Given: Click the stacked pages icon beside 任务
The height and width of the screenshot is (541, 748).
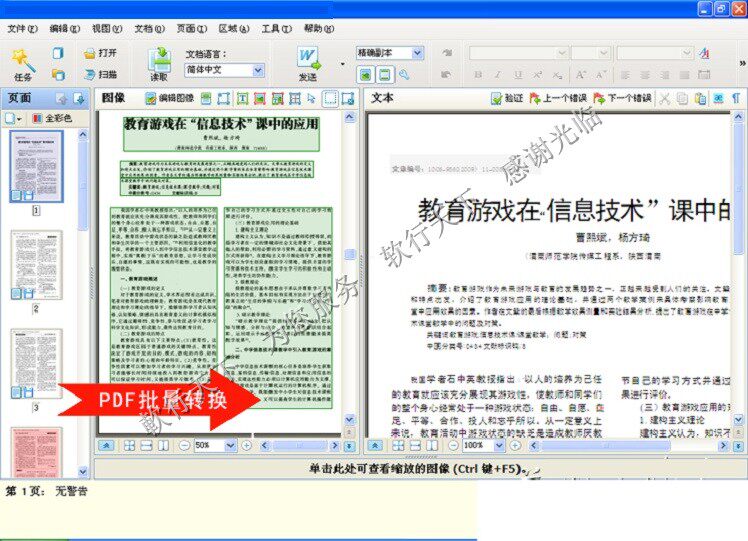Looking at the screenshot, I should (58, 74).
